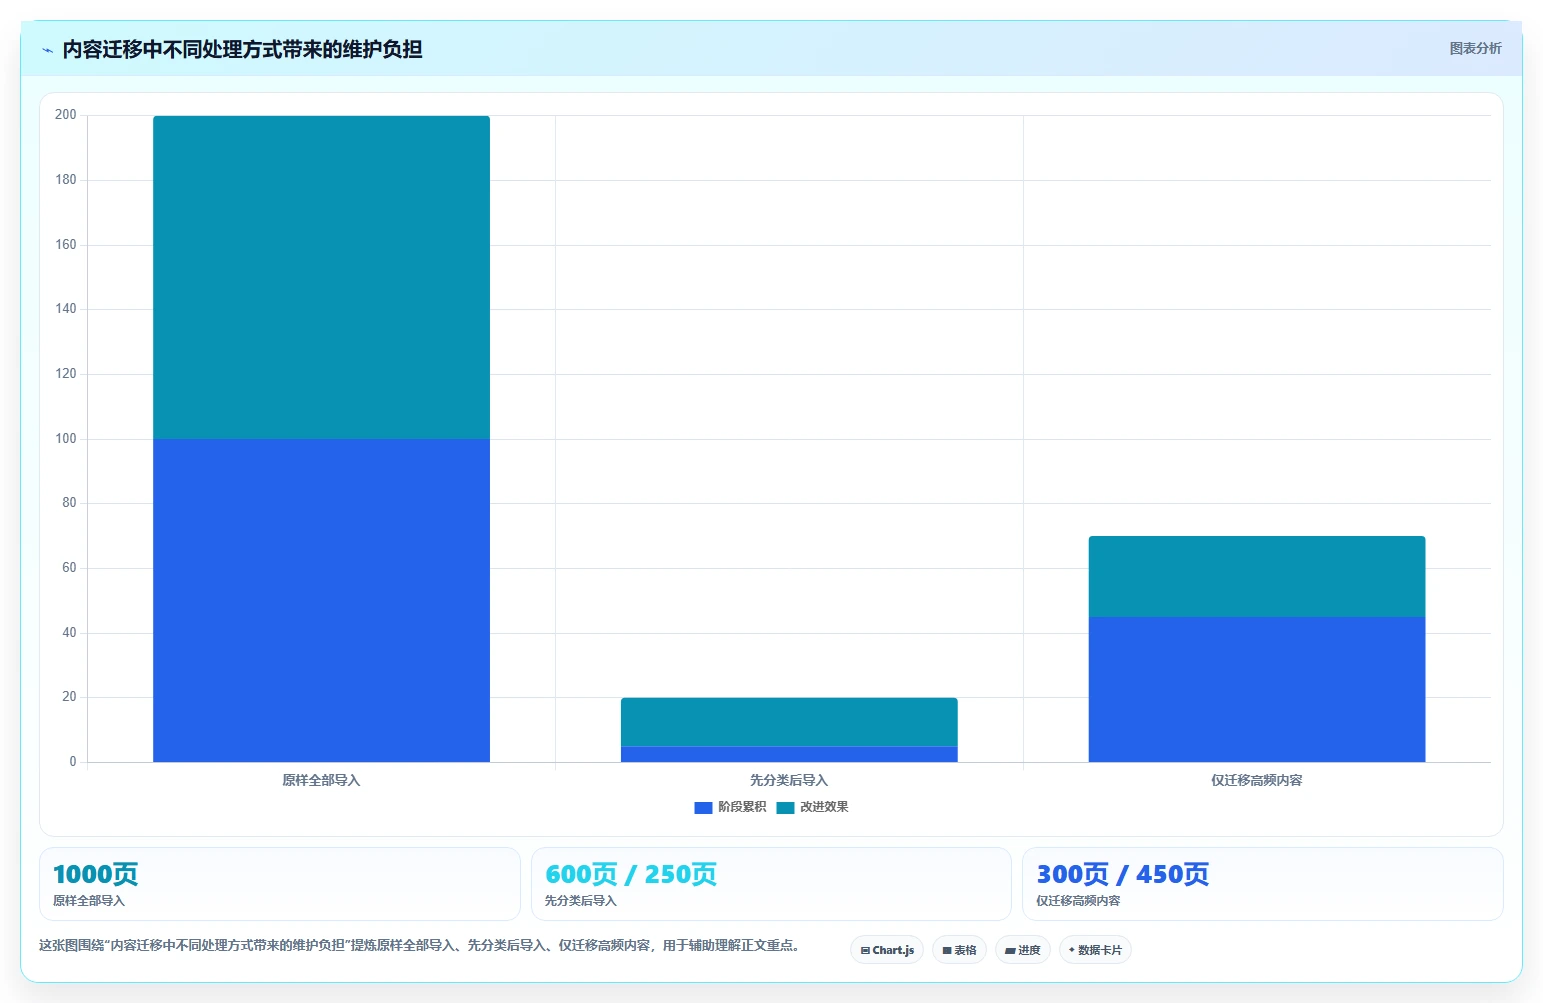Click the 120 y-axis tick label
The image size is (1543, 1003).
pyautogui.click(x=66, y=374)
